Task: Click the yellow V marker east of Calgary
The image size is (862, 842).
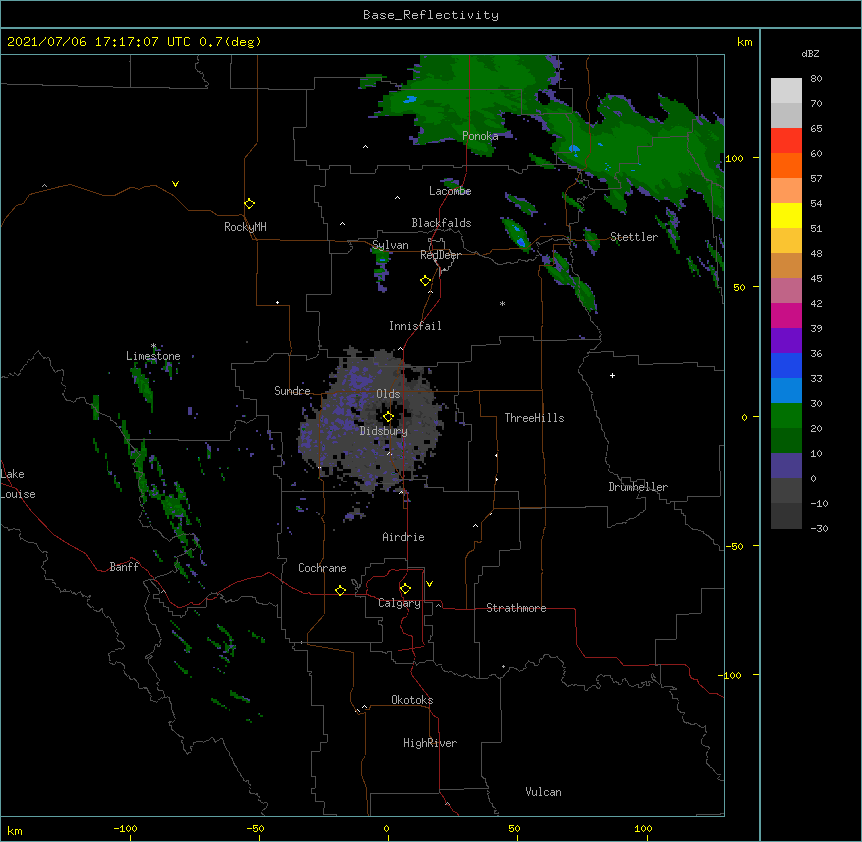Action: 429,584
